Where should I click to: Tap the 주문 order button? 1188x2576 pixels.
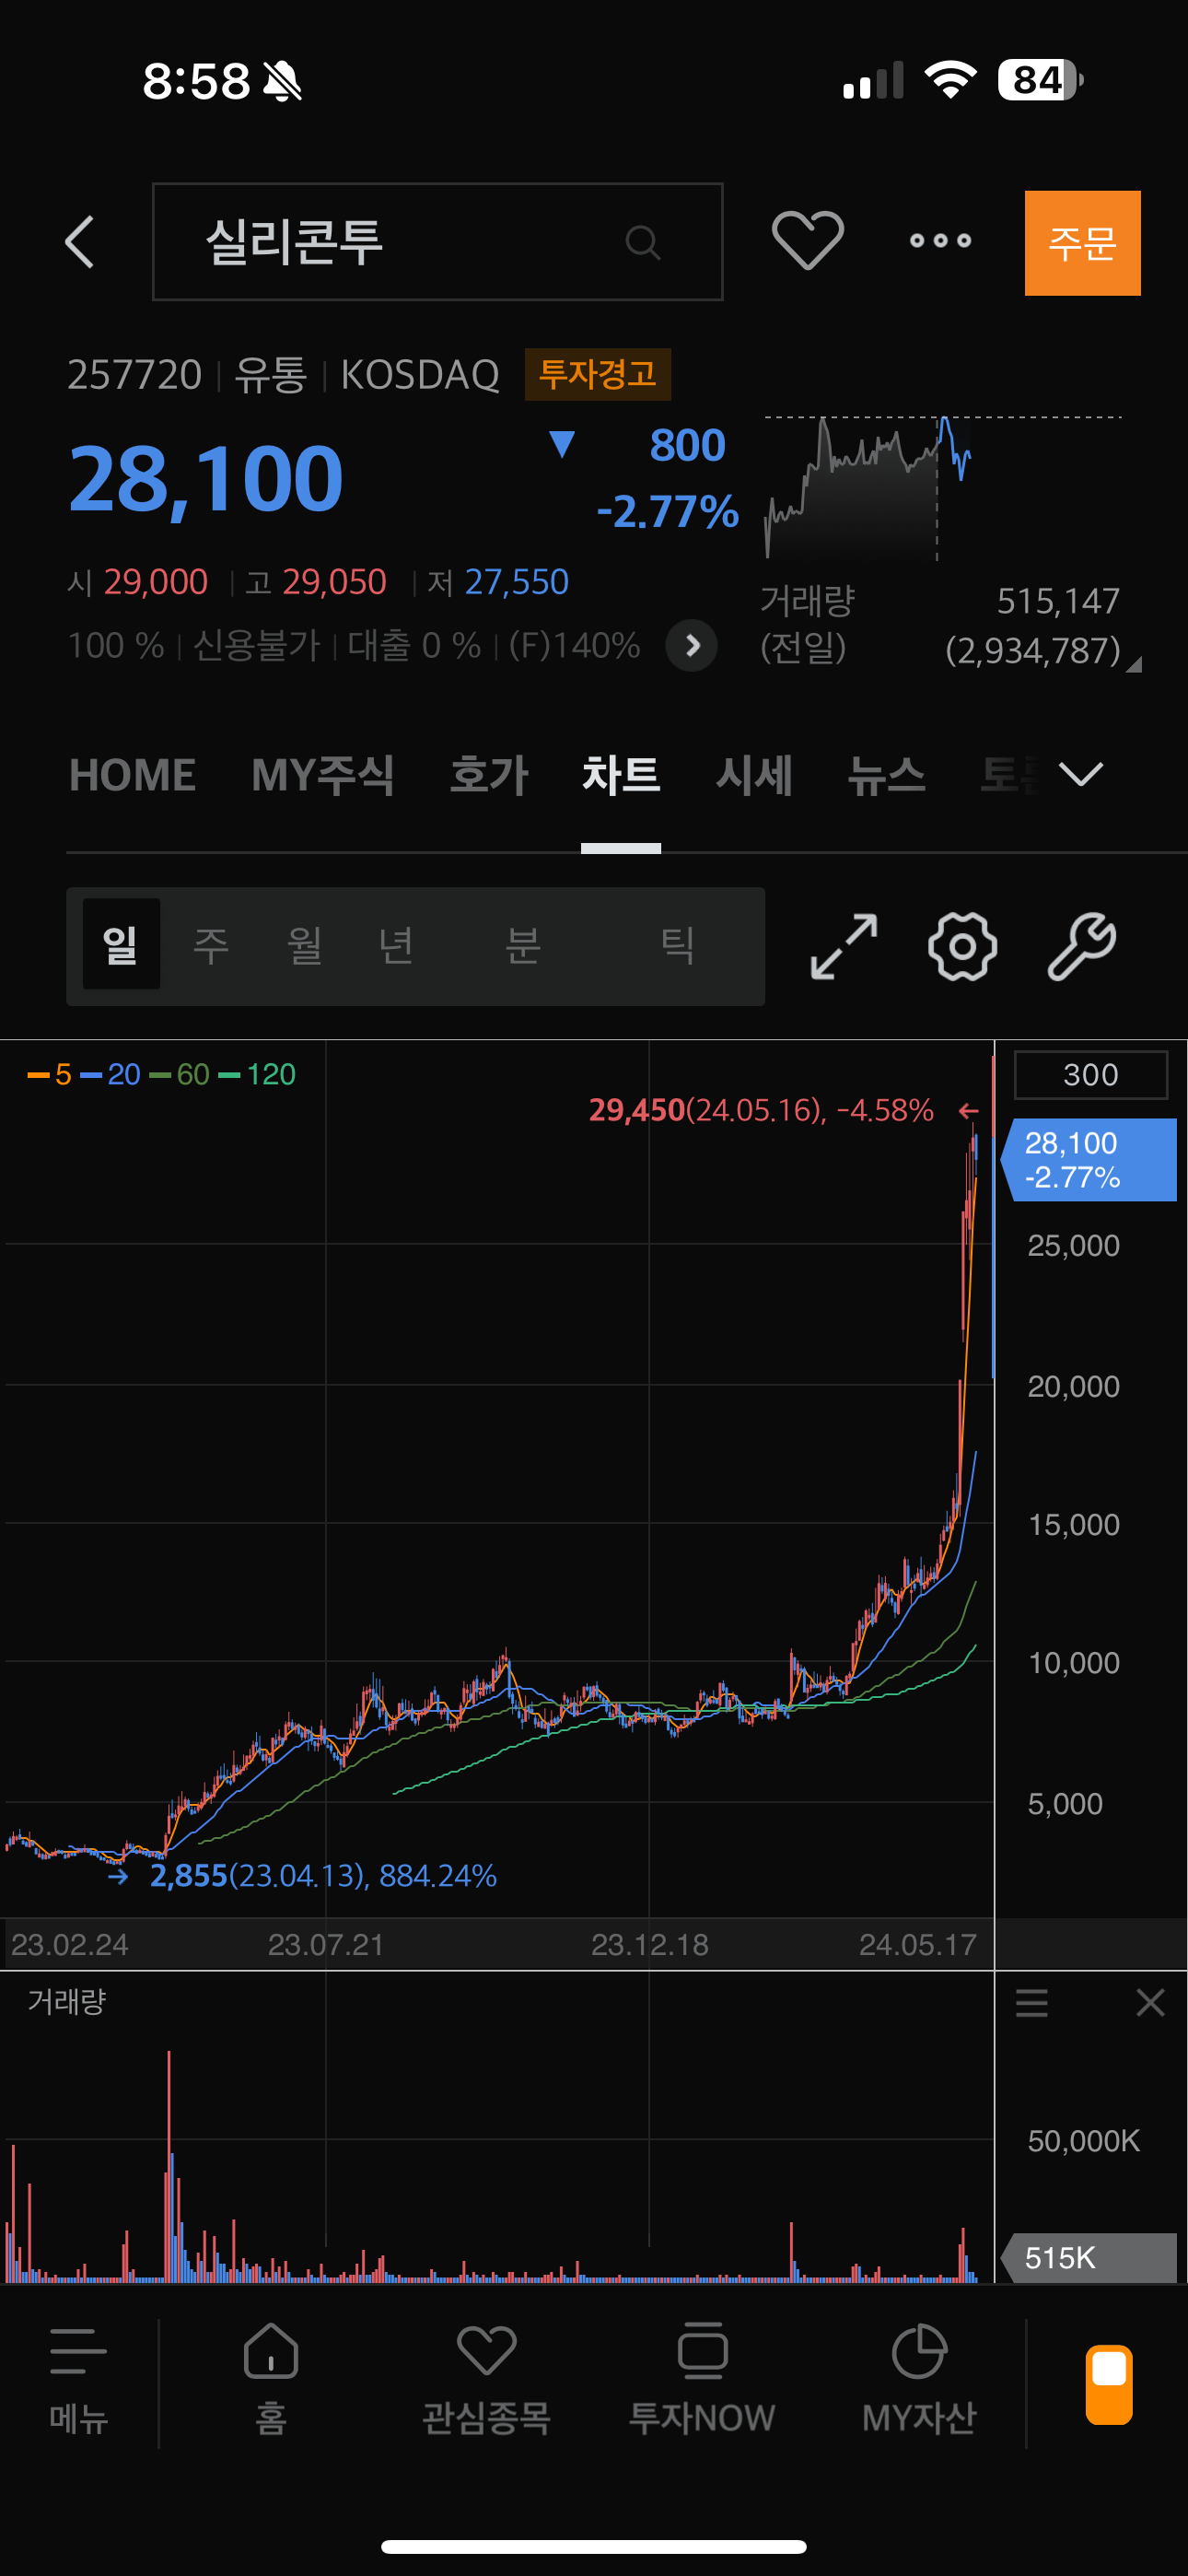1082,243
